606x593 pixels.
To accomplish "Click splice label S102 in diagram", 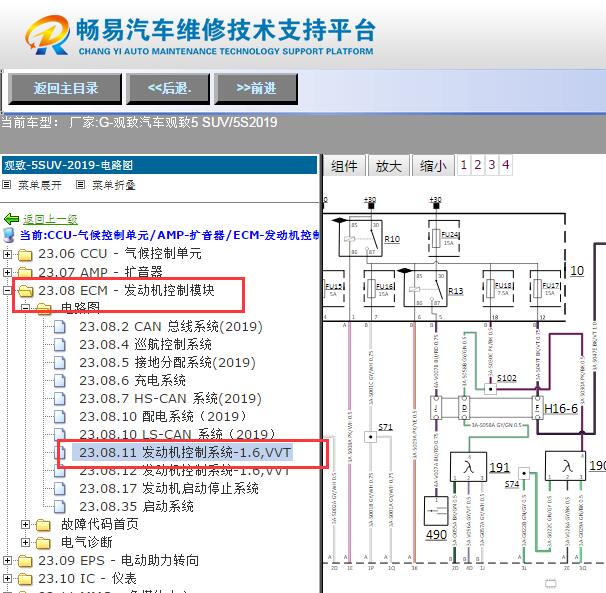I will click(506, 378).
